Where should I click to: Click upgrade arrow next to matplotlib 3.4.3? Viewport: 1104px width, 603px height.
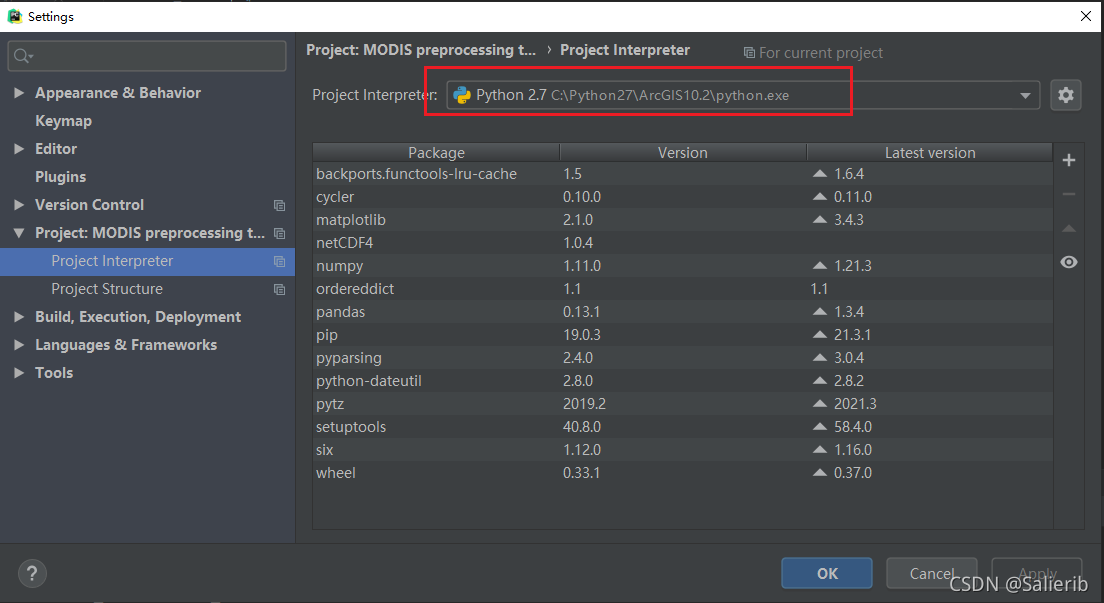coord(820,220)
